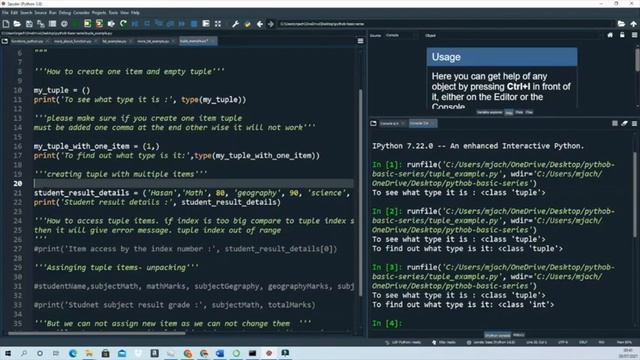Click the green Run file icon
The height and width of the screenshot is (360, 640).
76,24
